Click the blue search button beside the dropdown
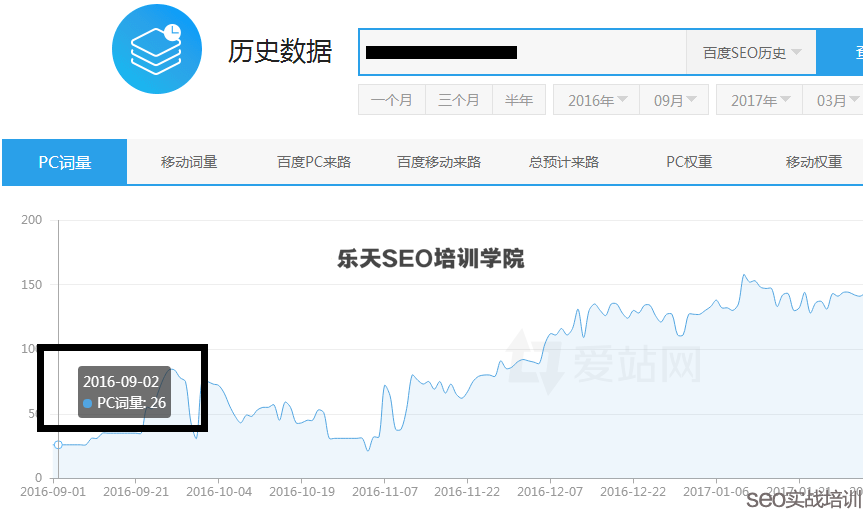The width and height of the screenshot is (863, 513). point(840,52)
